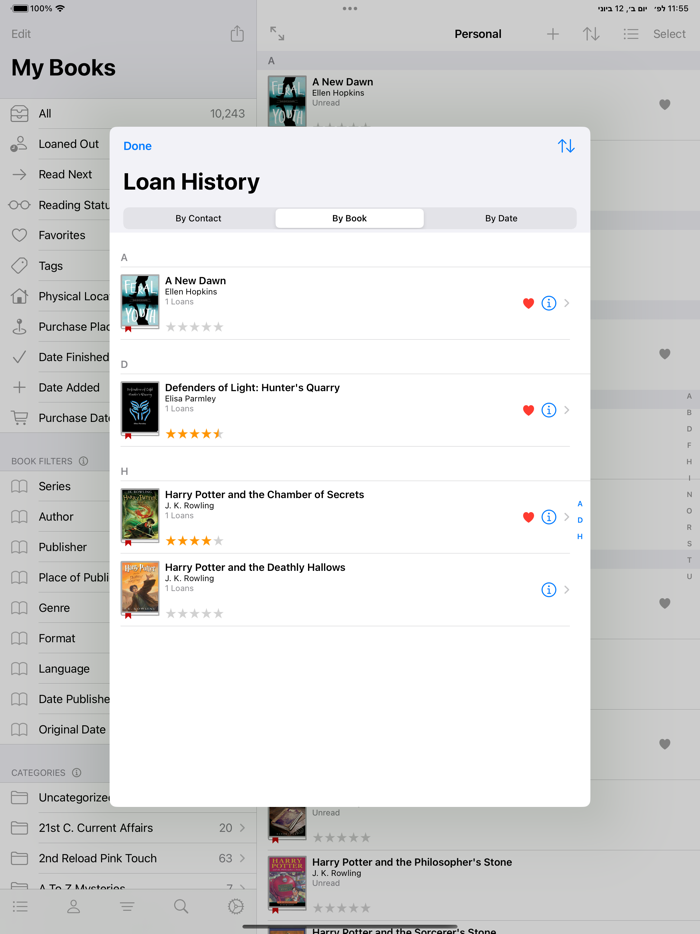The height and width of the screenshot is (934, 700).
Task: Jump to letter T in background index
Action: pos(689,560)
